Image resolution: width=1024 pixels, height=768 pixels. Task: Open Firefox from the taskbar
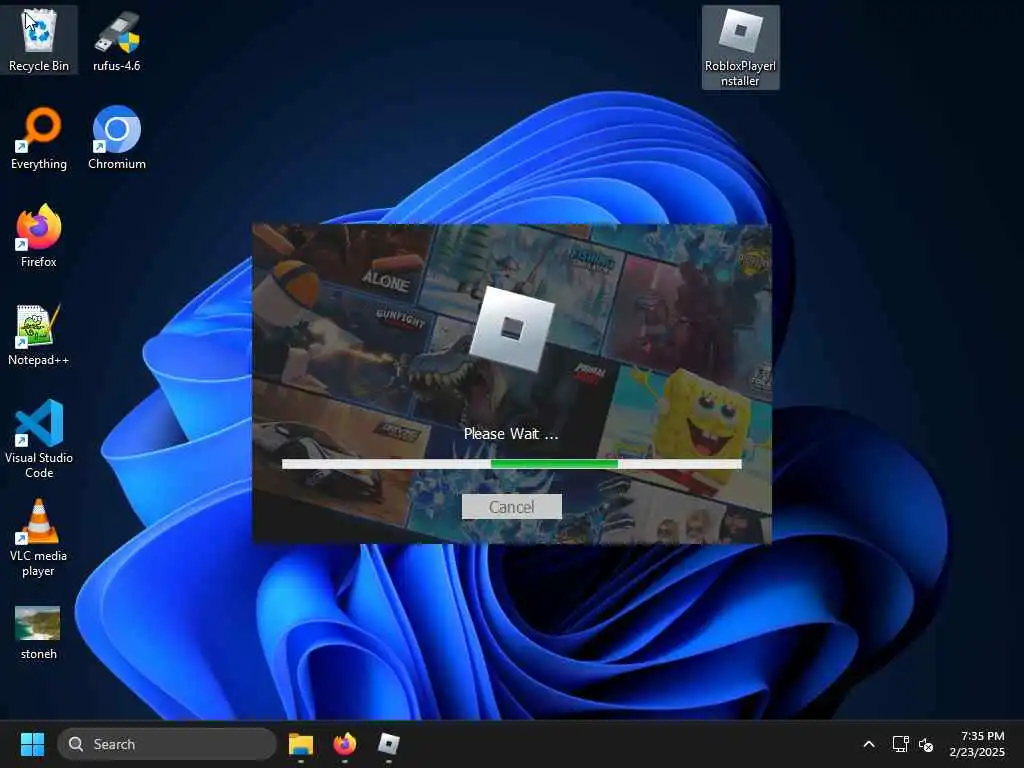(x=345, y=744)
